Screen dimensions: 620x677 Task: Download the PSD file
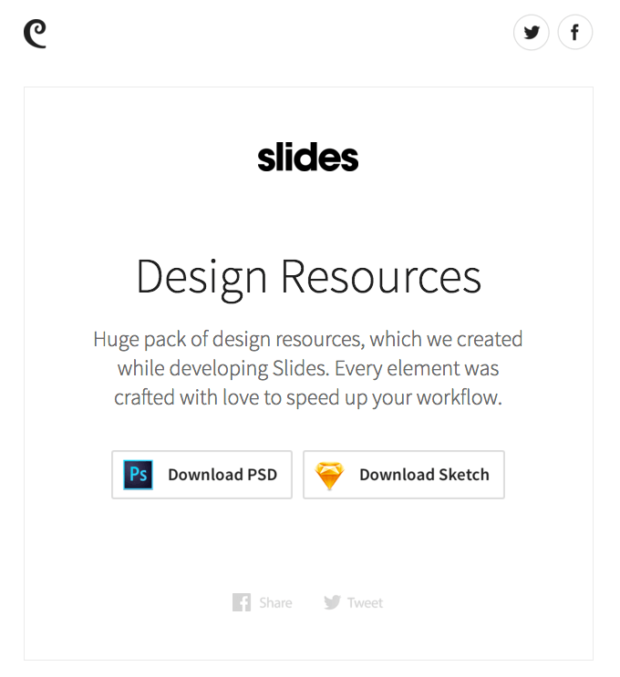pos(202,475)
